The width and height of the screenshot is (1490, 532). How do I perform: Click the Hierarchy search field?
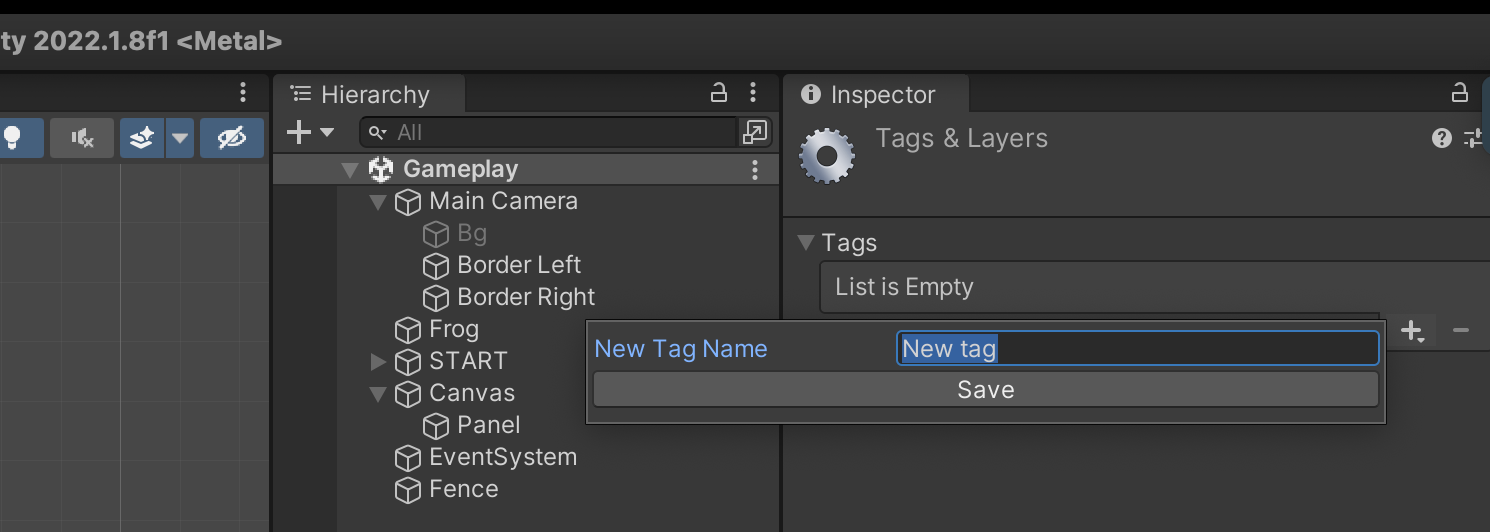(549, 132)
